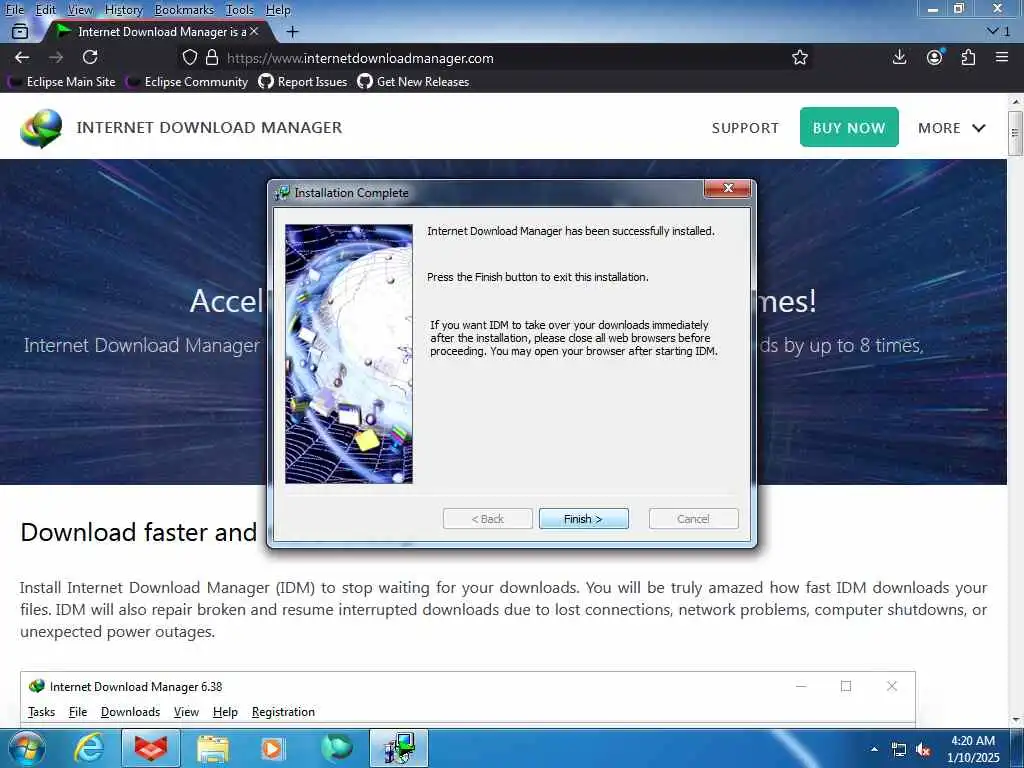Open the extensions puzzle icon
The width and height of the screenshot is (1024, 768).
click(x=968, y=57)
